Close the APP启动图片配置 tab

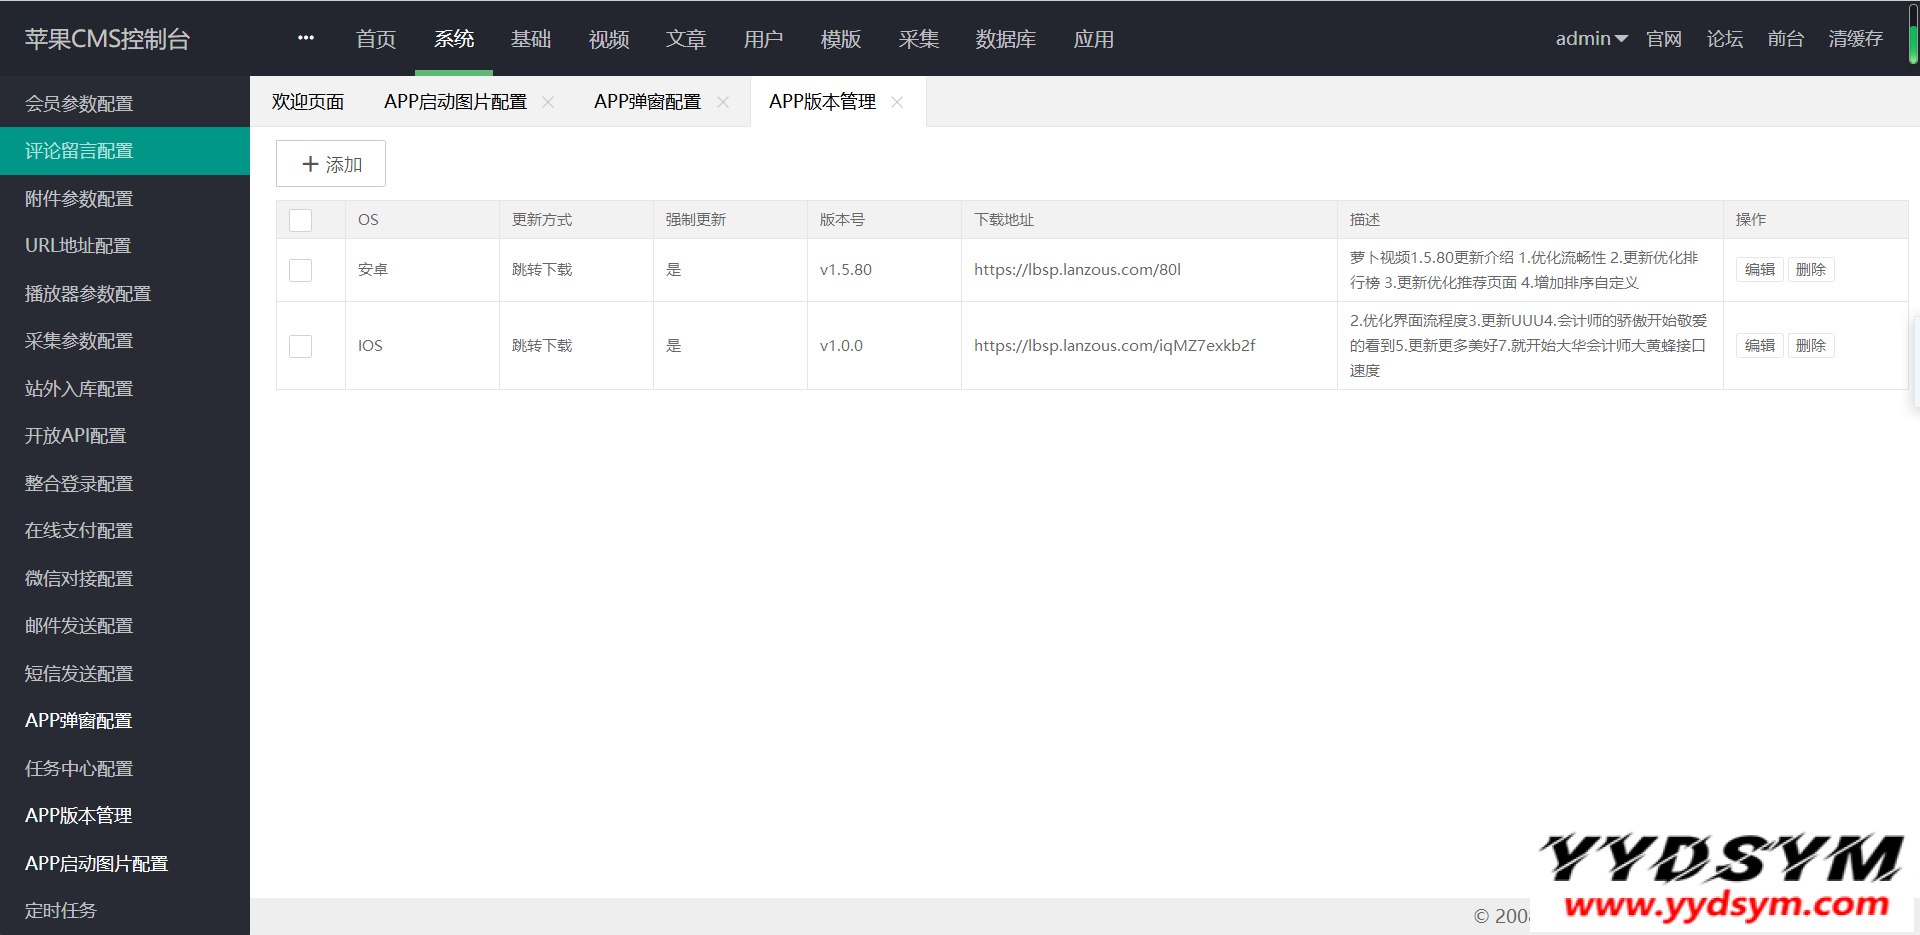548,102
